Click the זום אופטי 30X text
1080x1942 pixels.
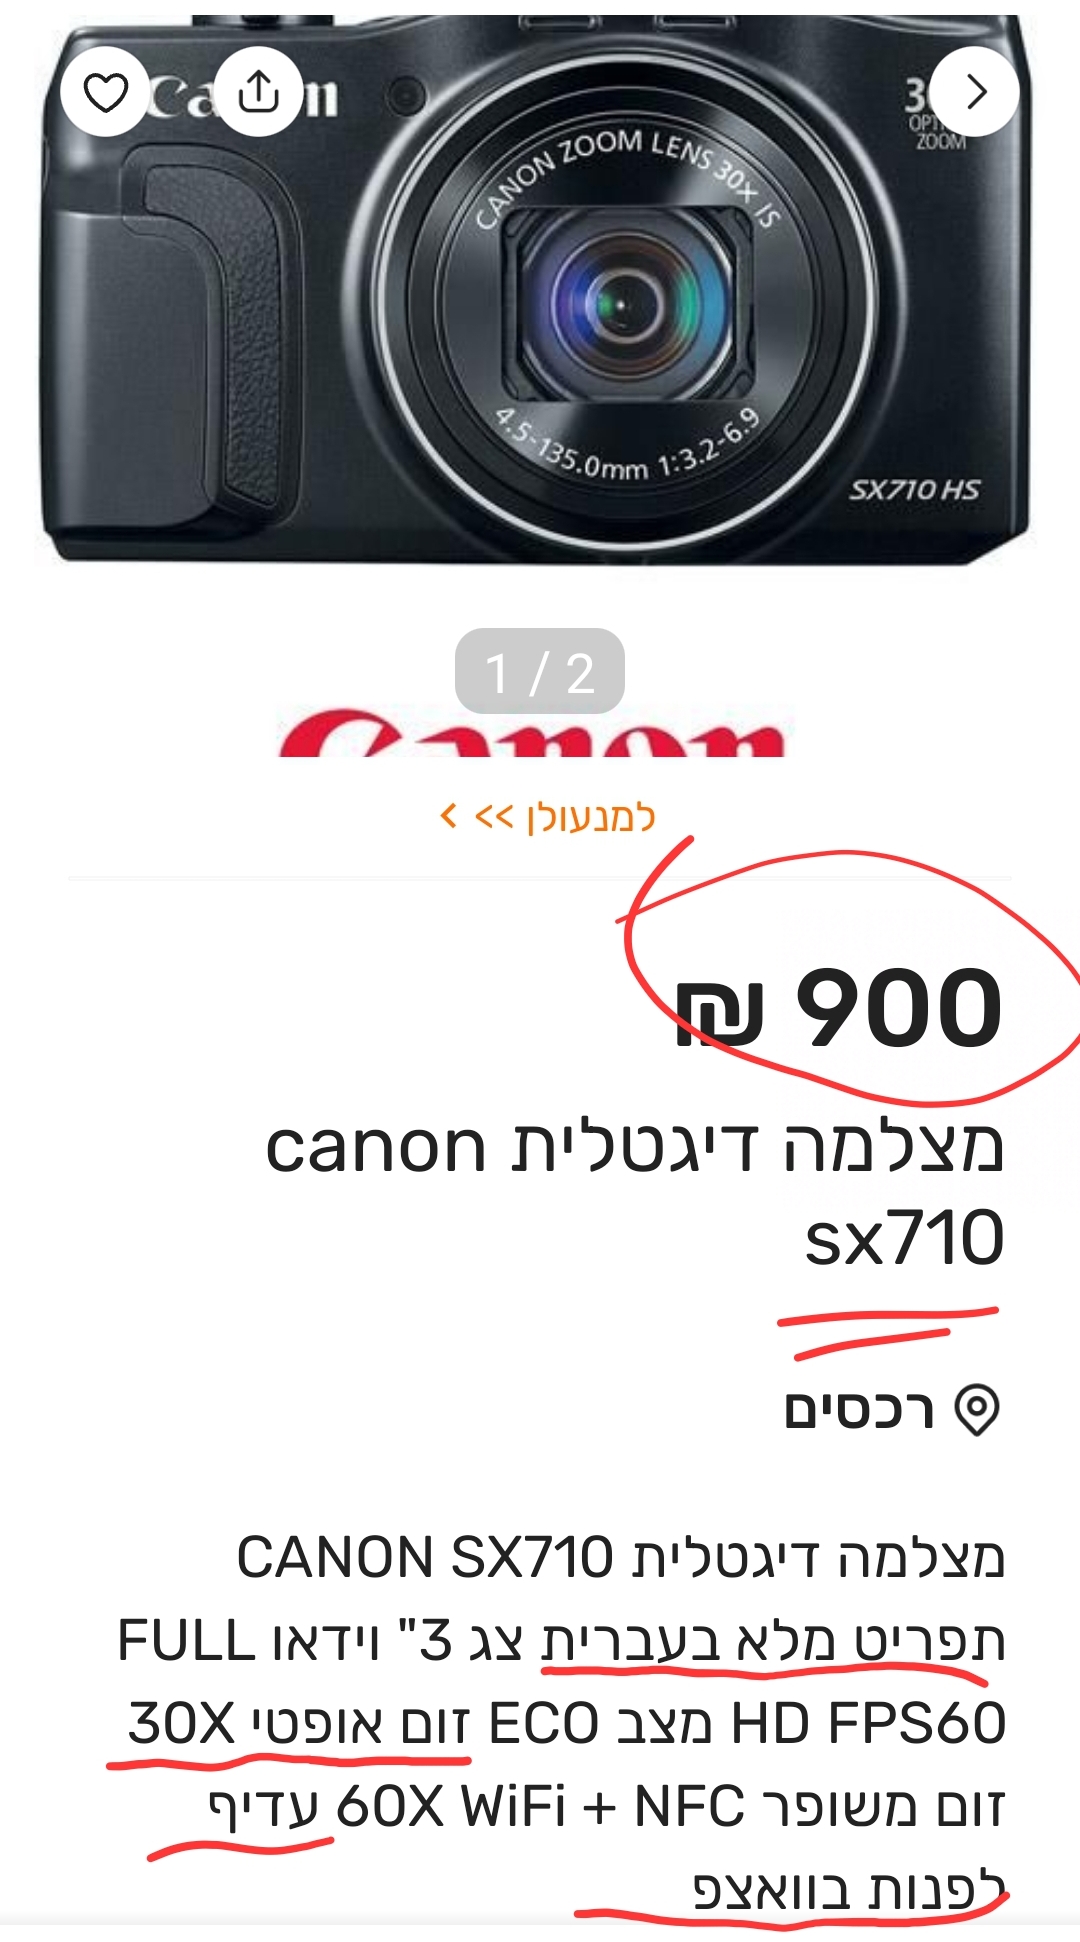(x=299, y=1724)
